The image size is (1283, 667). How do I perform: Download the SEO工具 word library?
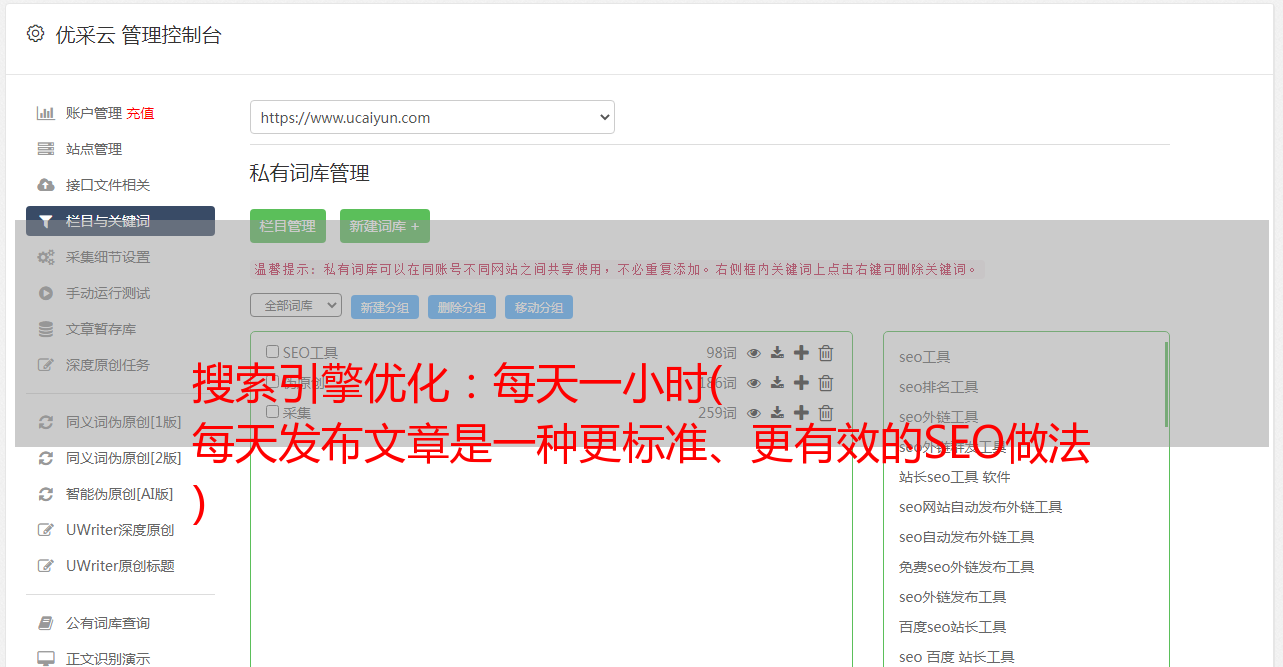[777, 353]
